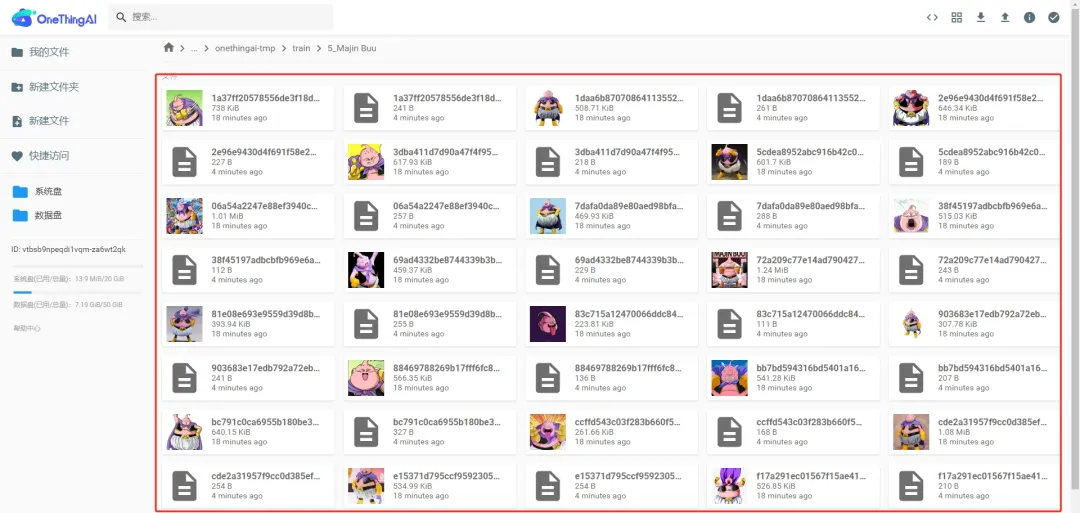Click the magnifier icon in search bar
This screenshot has height=513, width=1080.
(x=121, y=17)
